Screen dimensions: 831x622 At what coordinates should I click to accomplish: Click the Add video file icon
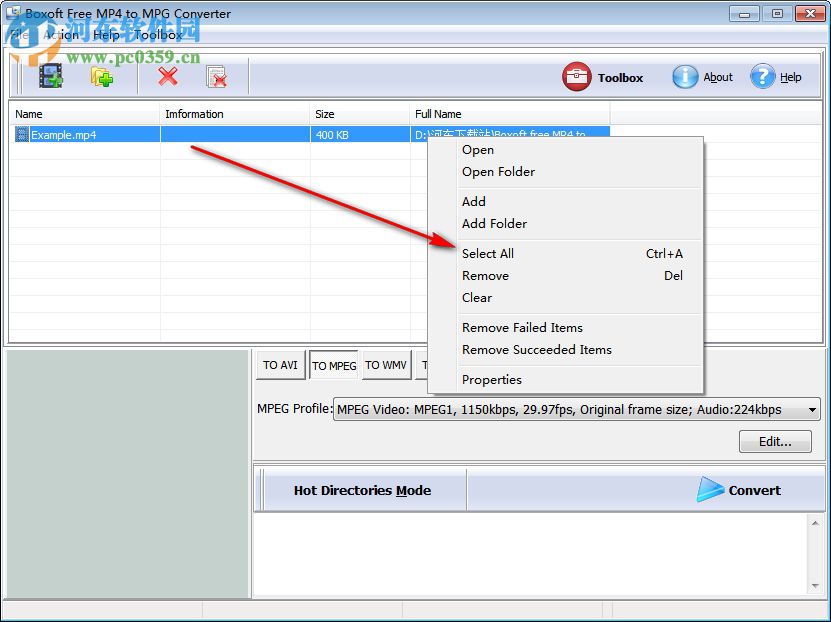pyautogui.click(x=50, y=75)
